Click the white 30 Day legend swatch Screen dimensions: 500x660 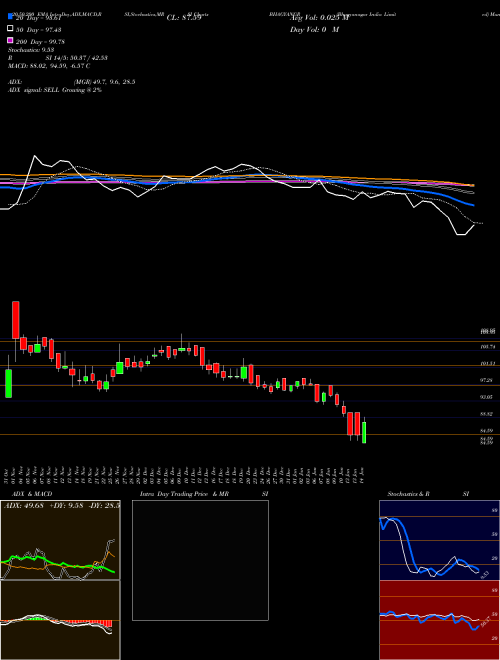pyautogui.click(x=10, y=29)
